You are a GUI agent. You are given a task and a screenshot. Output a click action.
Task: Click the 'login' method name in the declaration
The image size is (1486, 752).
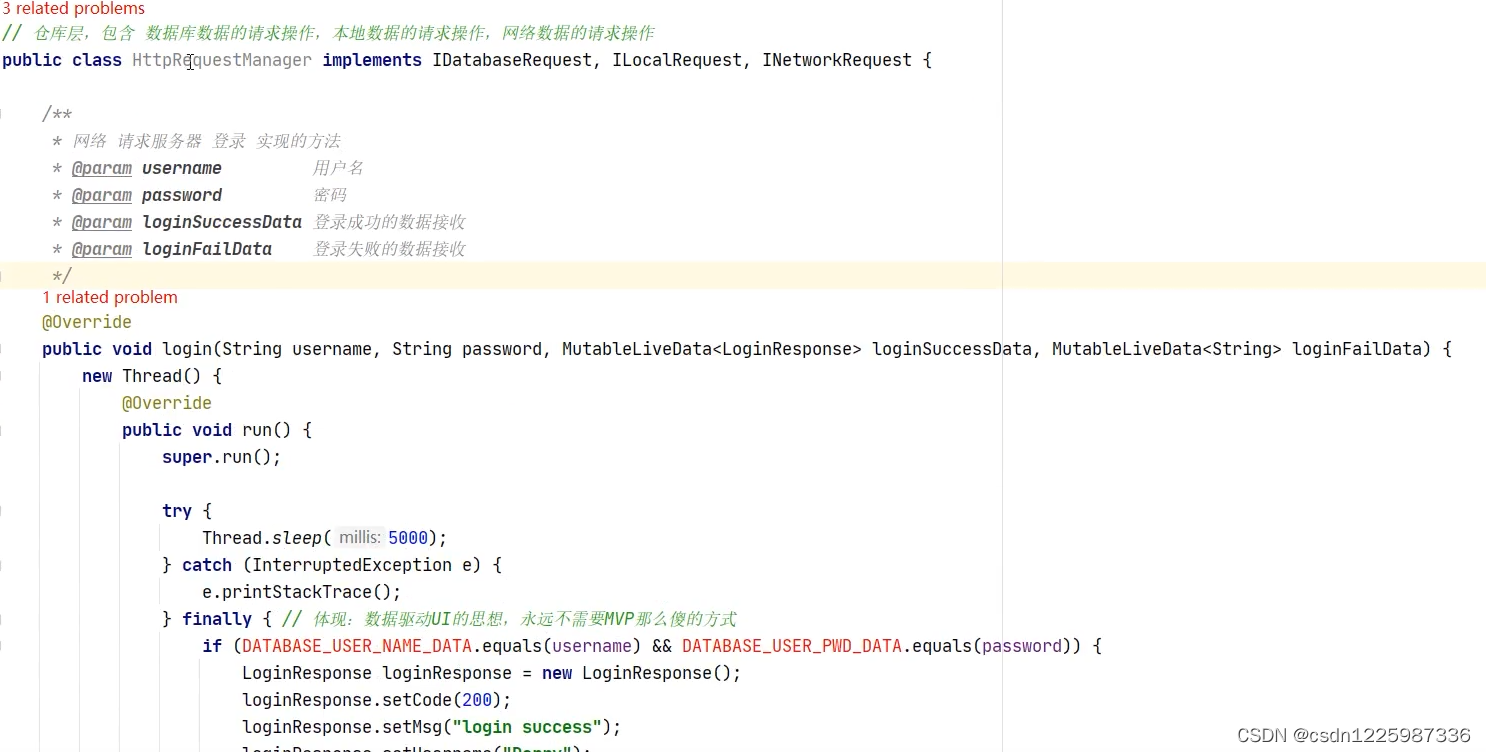tap(187, 349)
